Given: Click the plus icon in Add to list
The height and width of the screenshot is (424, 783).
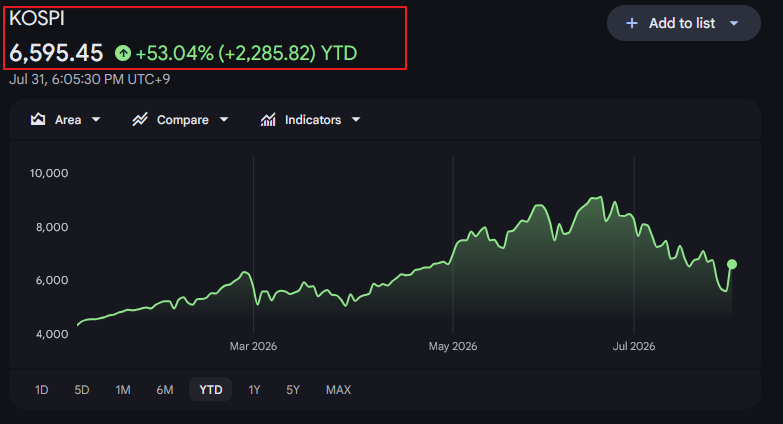Looking at the screenshot, I should (632, 23).
